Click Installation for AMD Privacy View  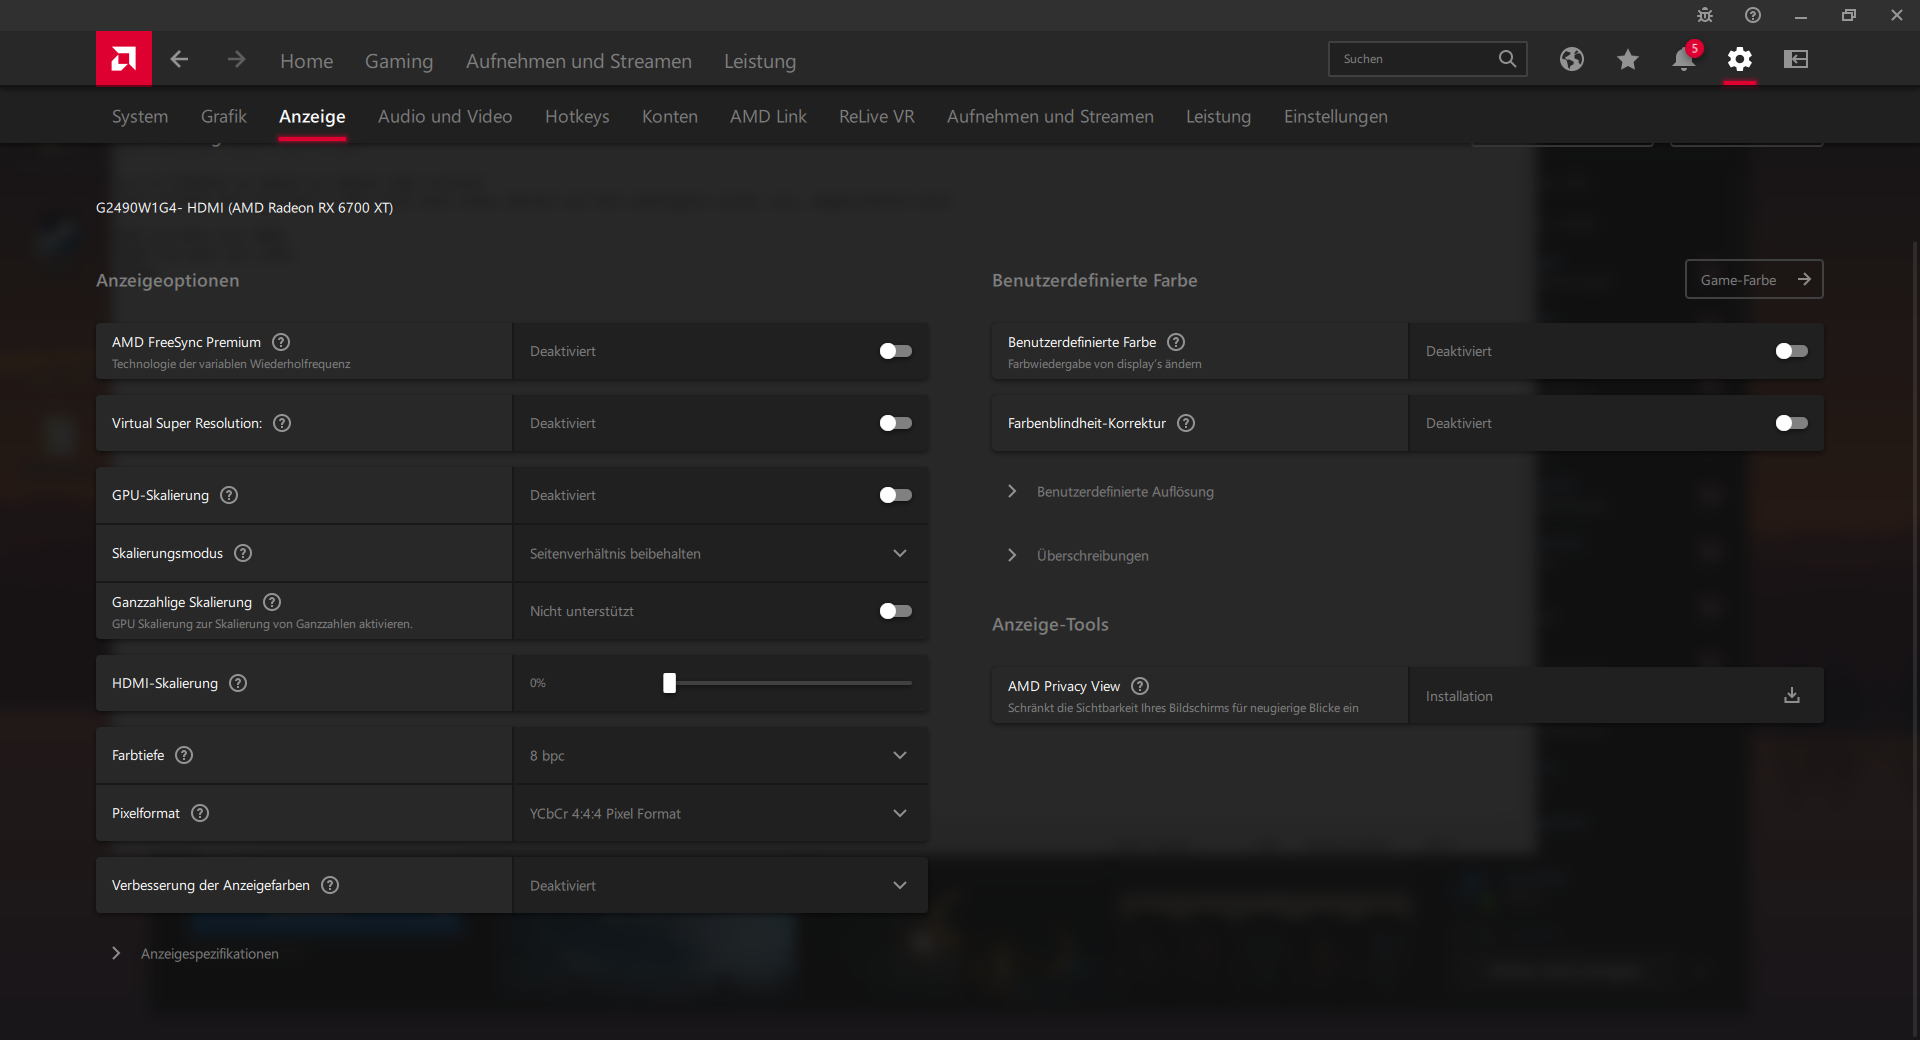[1616, 695]
